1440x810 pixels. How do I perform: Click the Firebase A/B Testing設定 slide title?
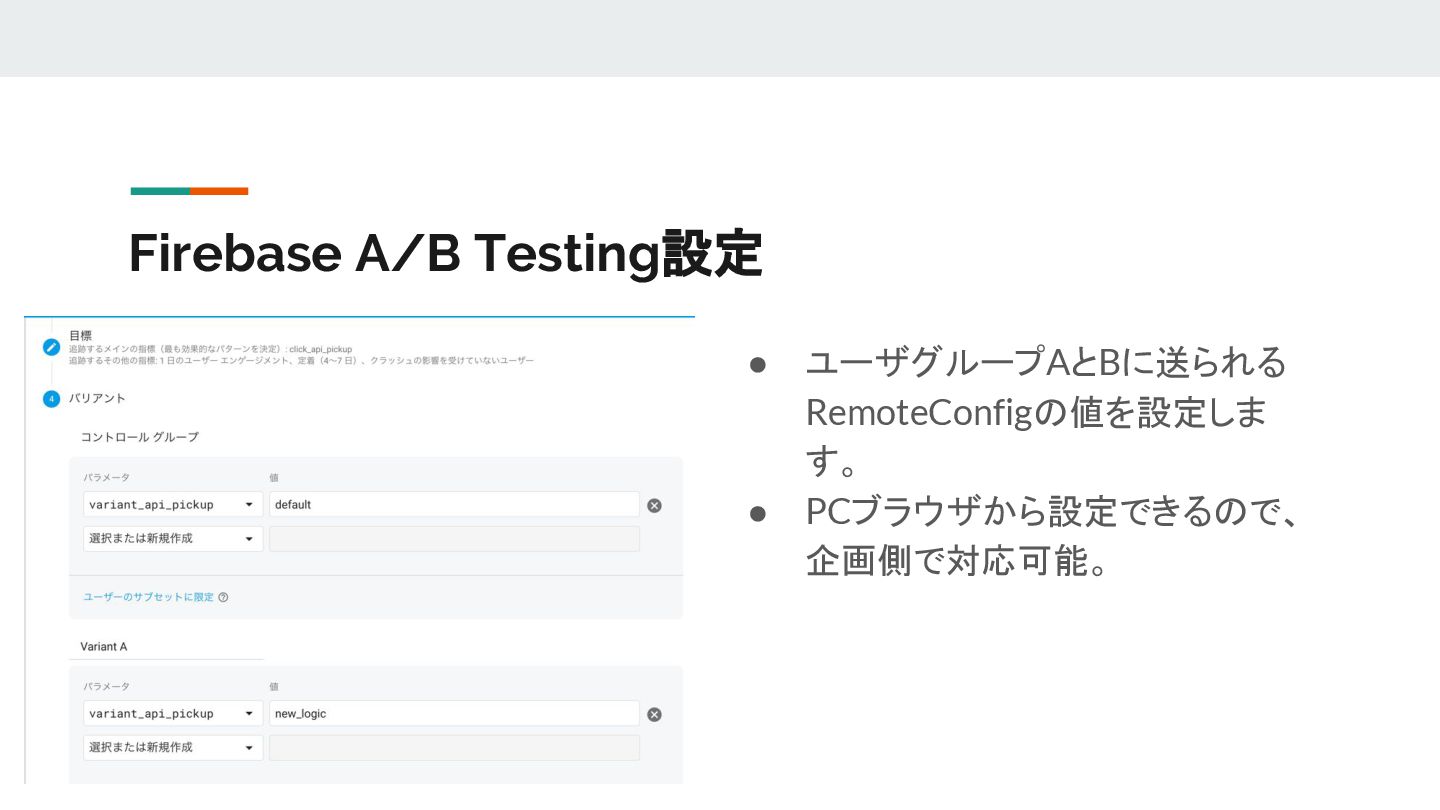click(x=445, y=253)
